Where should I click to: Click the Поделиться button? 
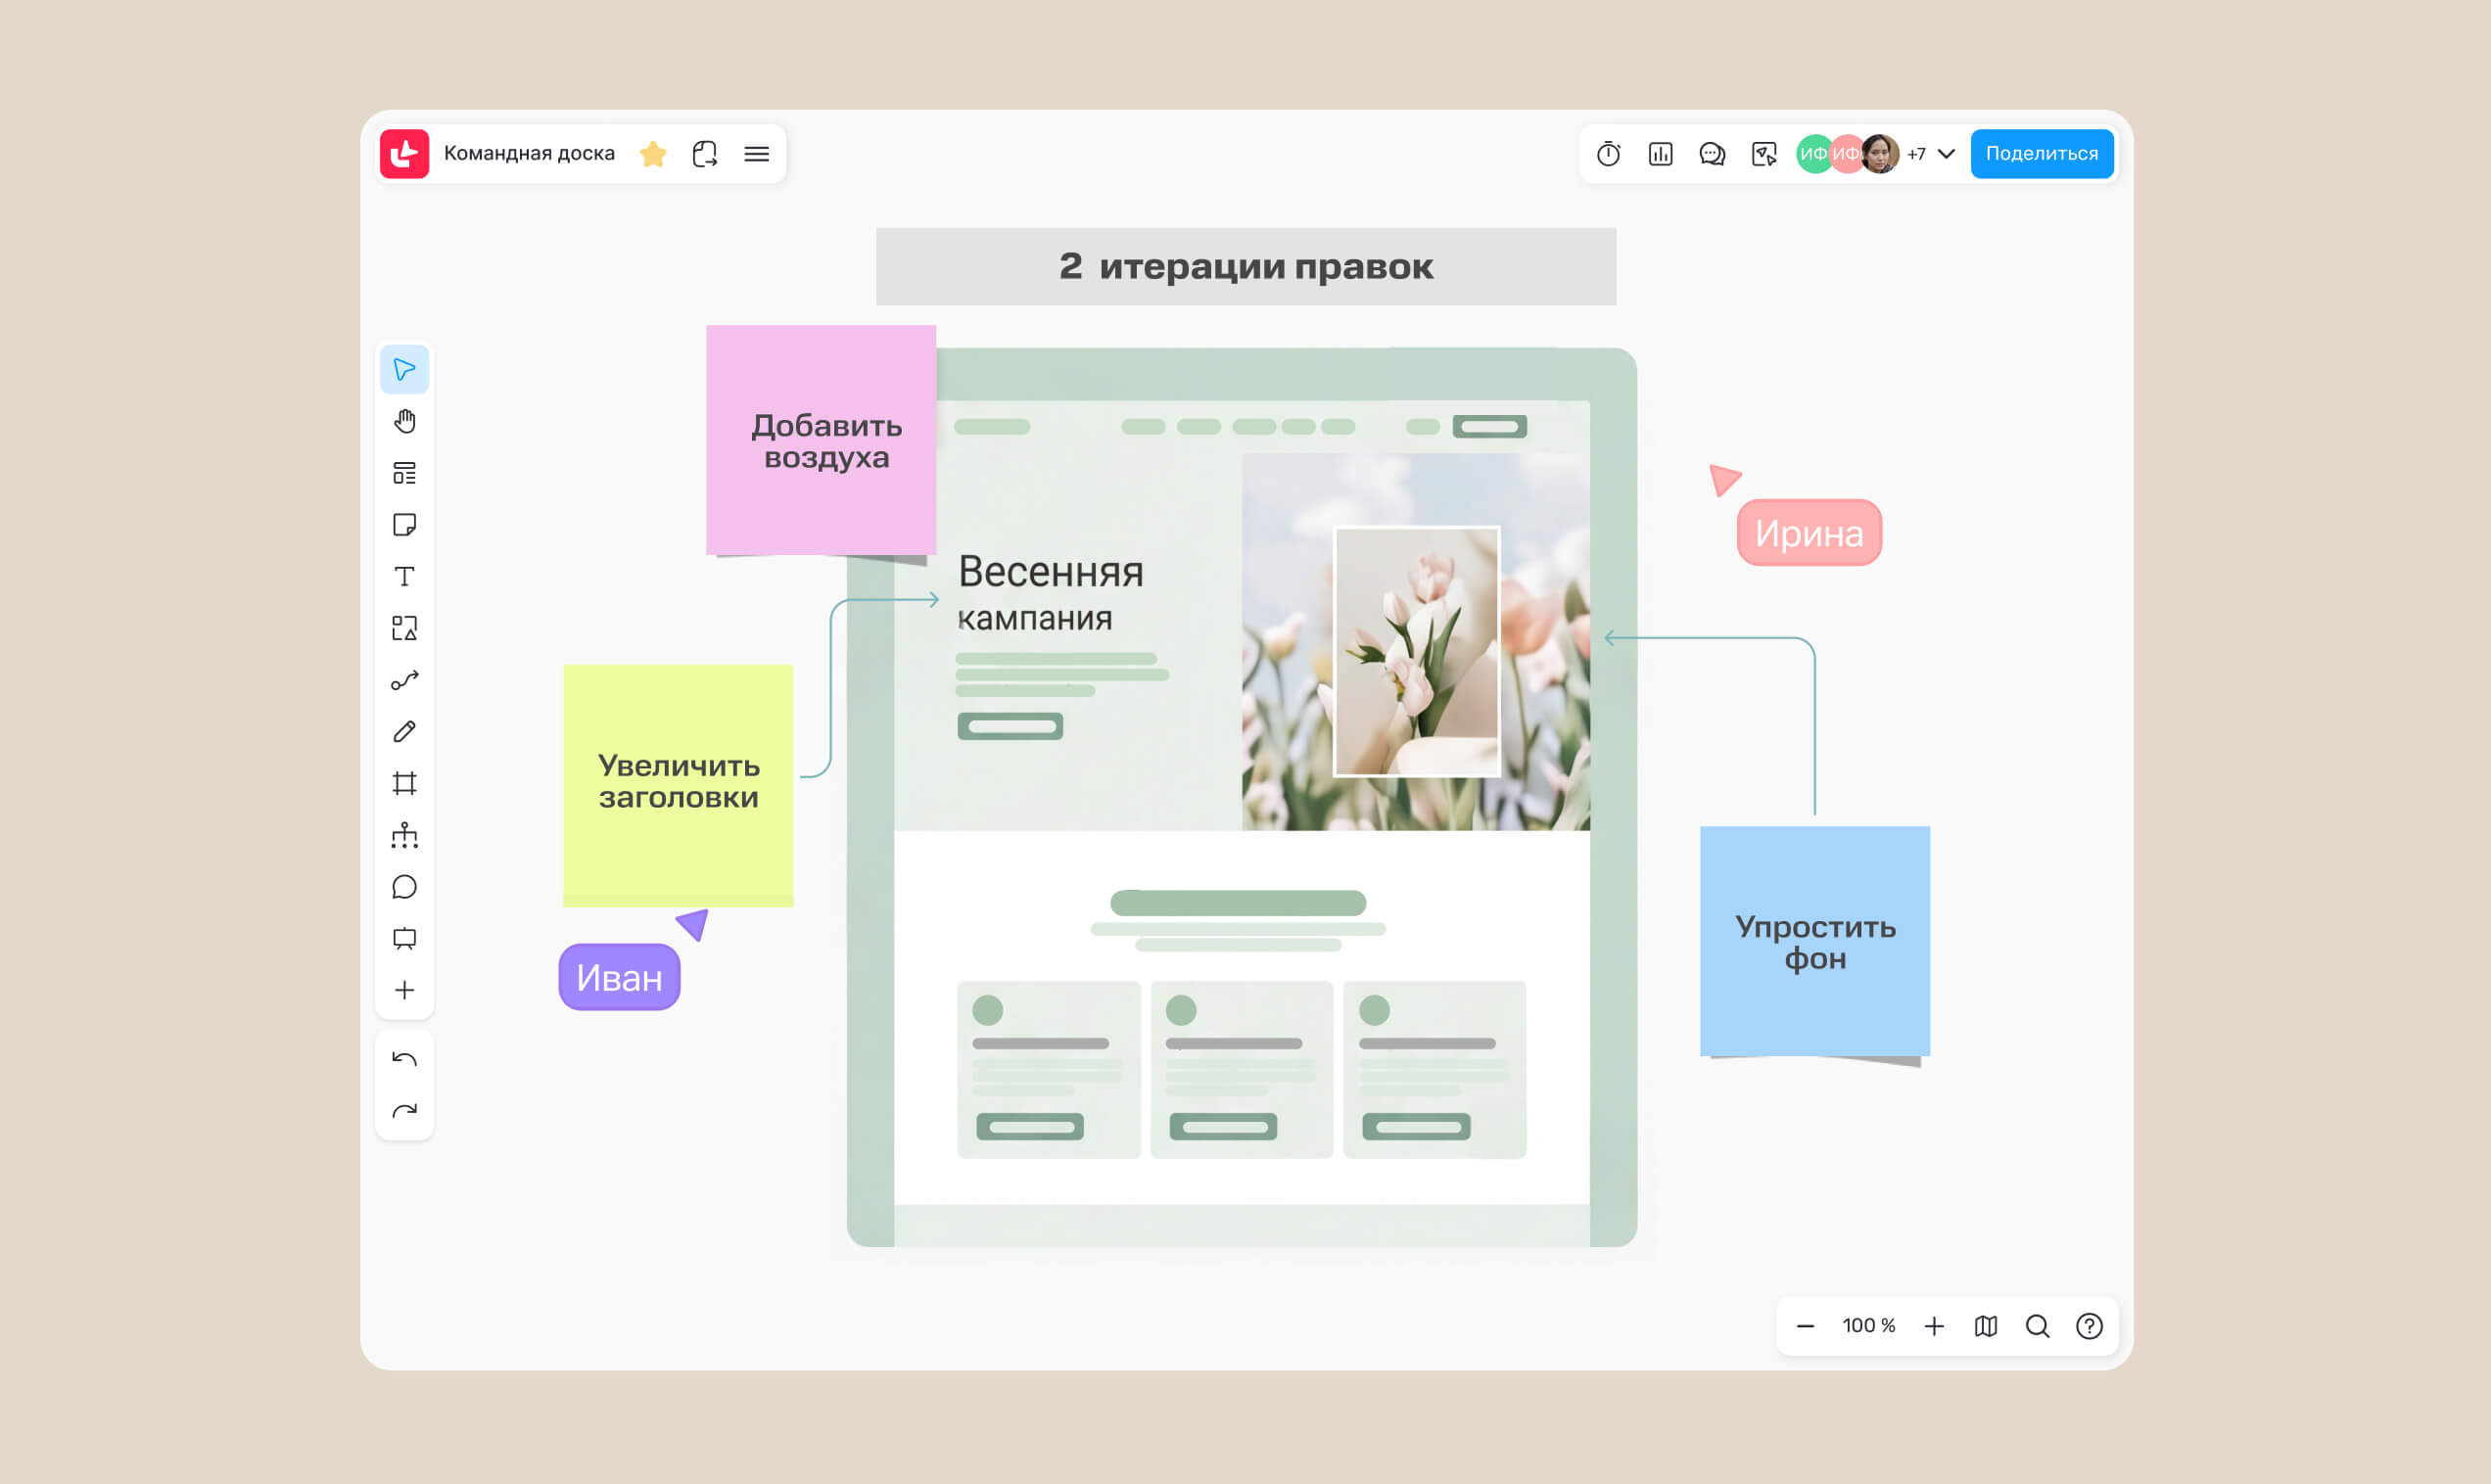coord(2041,154)
